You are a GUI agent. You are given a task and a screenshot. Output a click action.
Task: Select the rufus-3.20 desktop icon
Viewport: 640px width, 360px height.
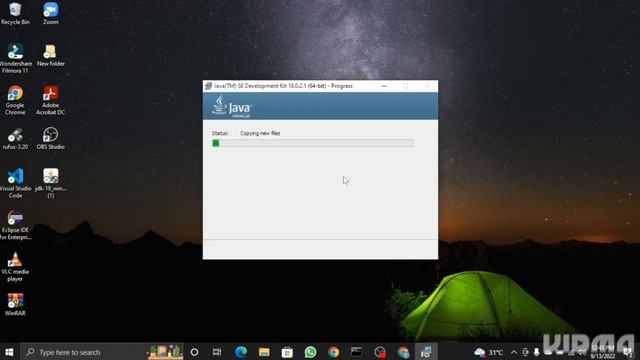click(15, 139)
